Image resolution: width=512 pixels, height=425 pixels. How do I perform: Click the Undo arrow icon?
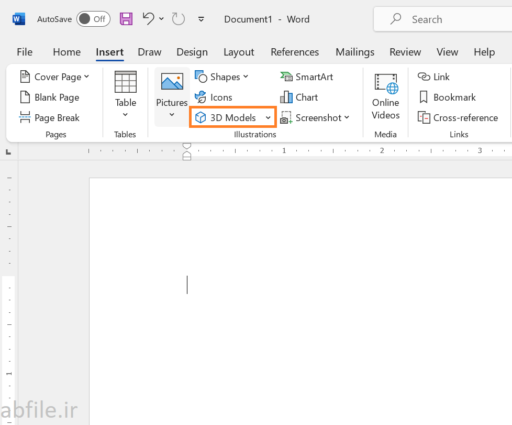pos(148,19)
